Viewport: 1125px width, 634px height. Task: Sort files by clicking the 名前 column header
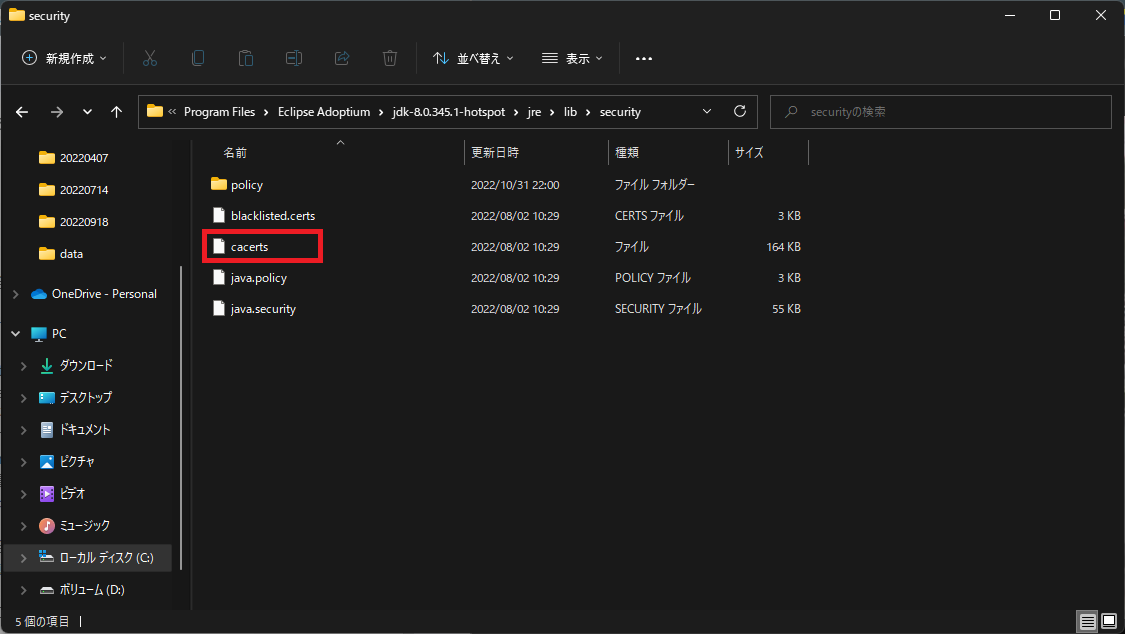tap(235, 152)
